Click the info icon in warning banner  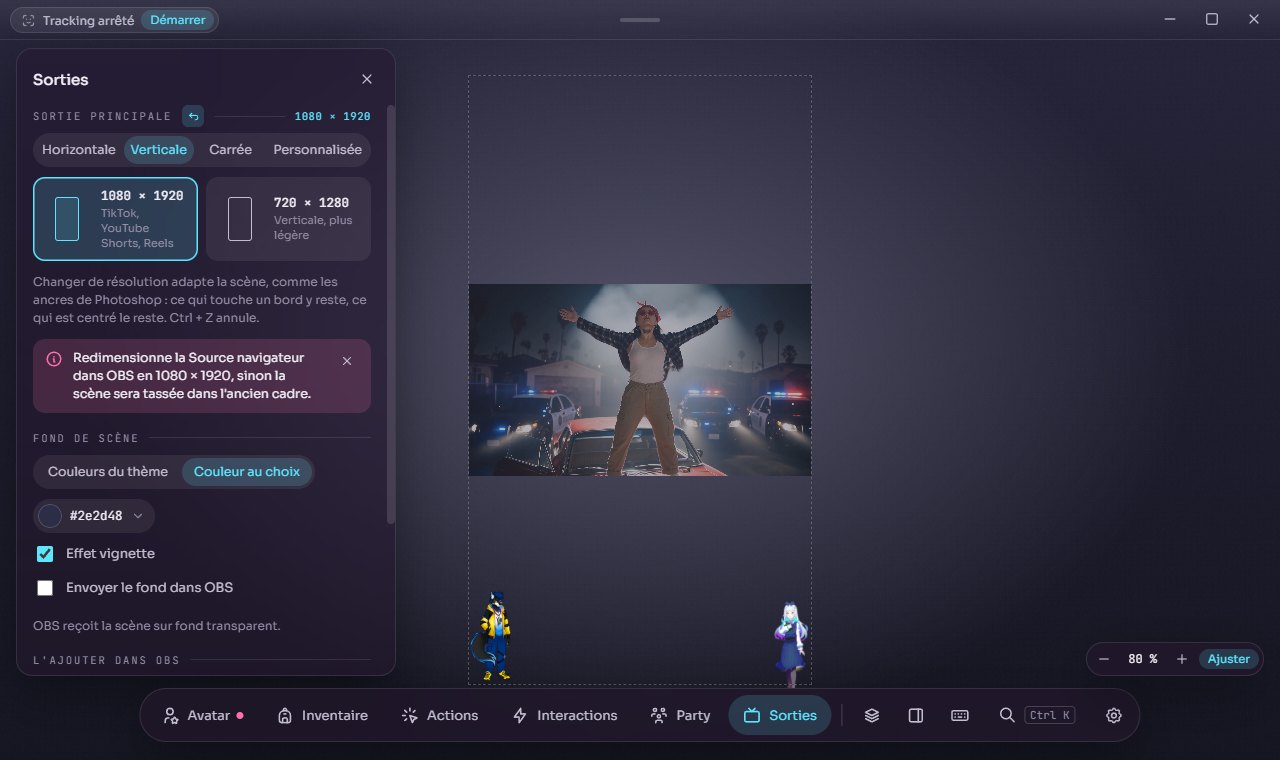pyautogui.click(x=54, y=359)
